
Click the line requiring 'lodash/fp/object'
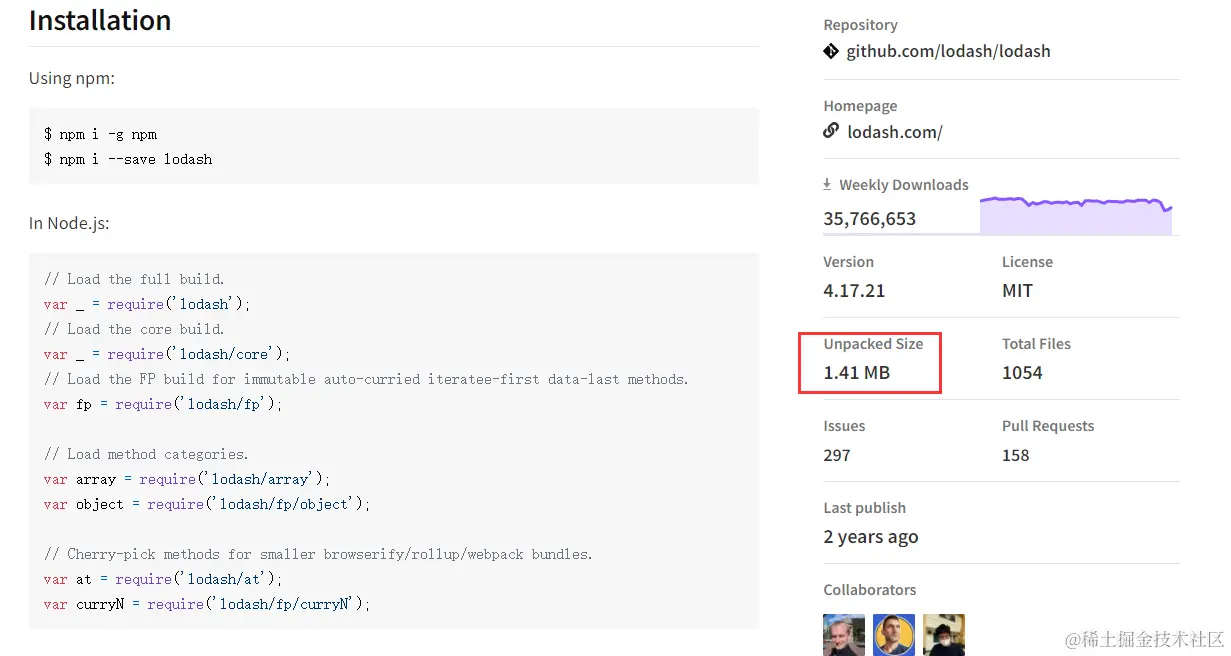(x=207, y=504)
